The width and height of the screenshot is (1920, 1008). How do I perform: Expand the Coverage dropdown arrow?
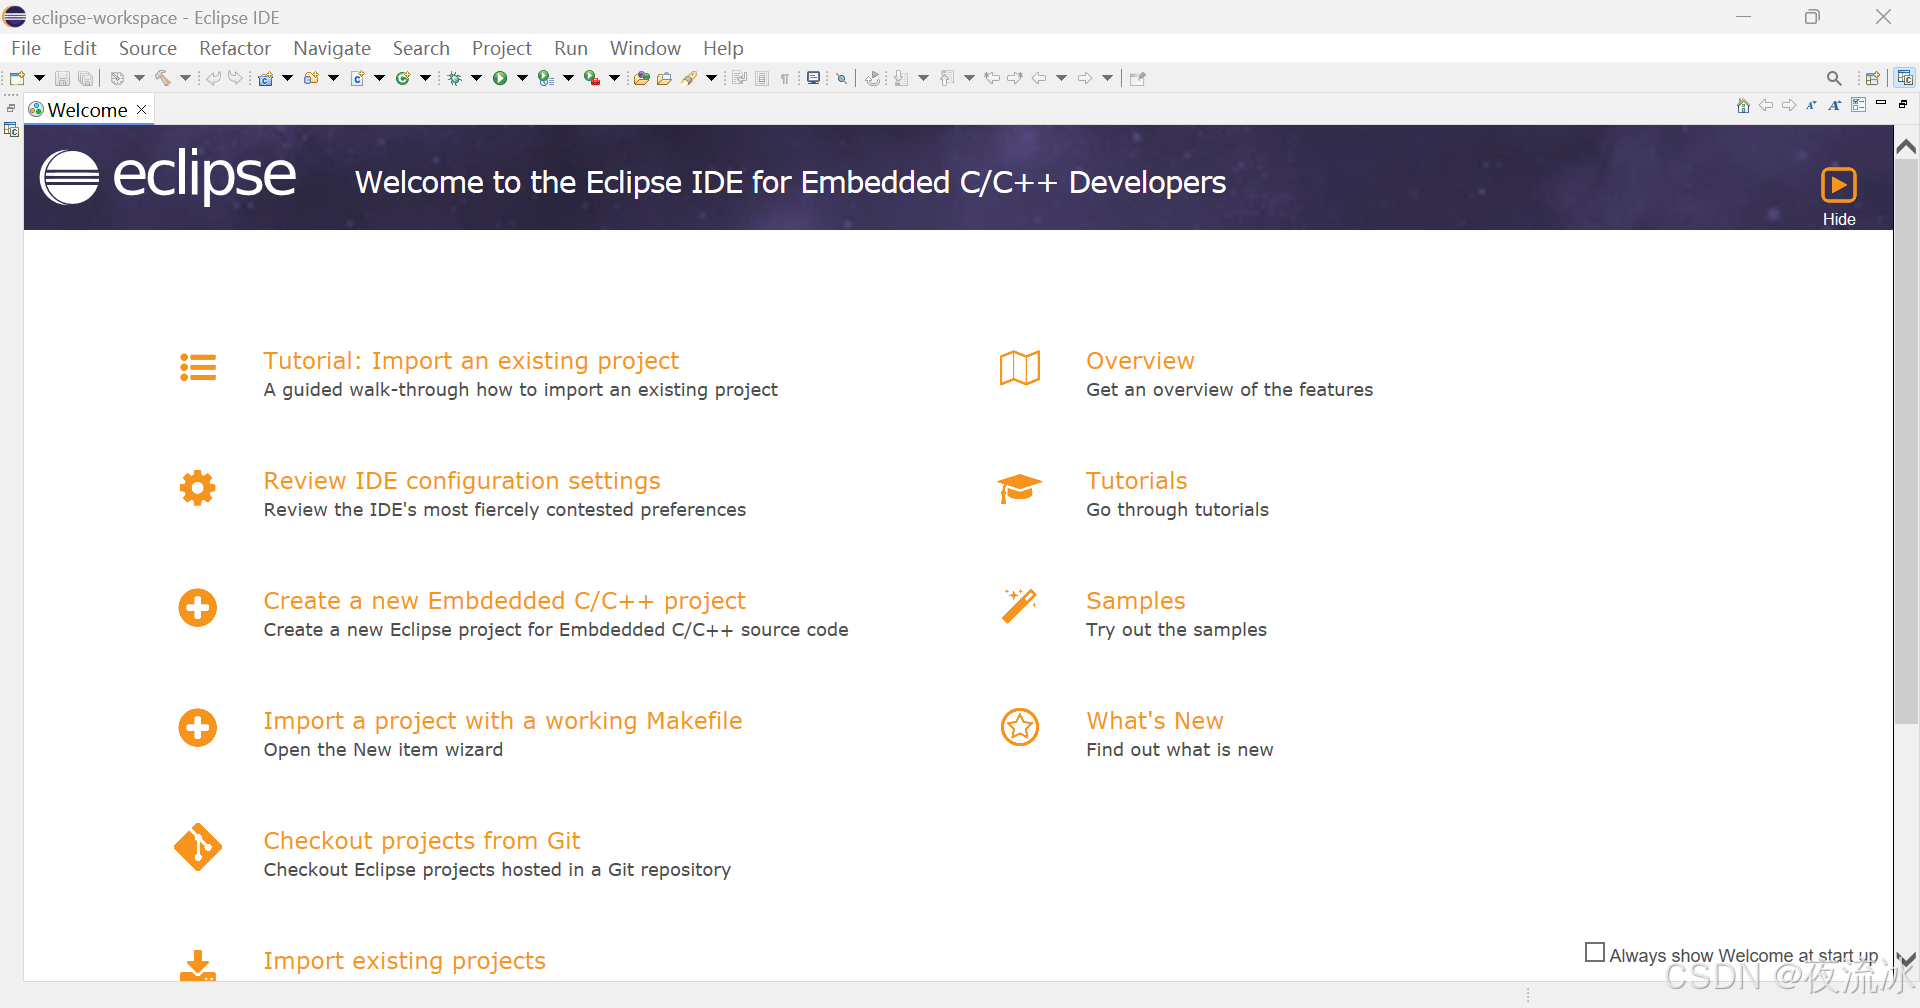(568, 78)
